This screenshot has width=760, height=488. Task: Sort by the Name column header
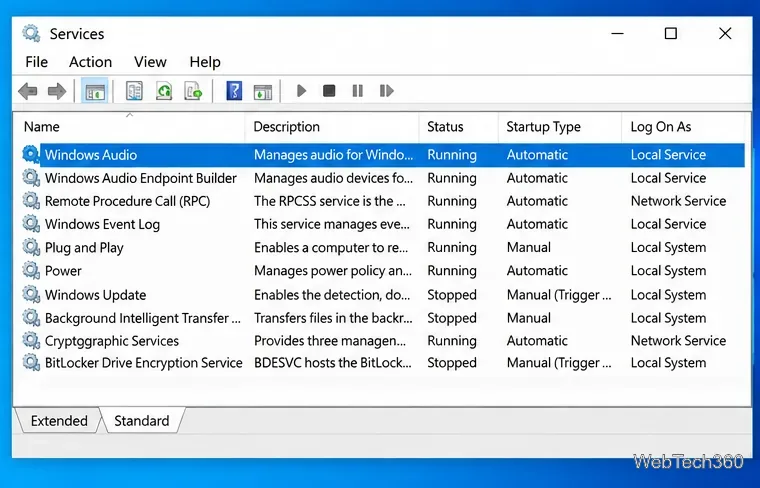pyautogui.click(x=129, y=127)
